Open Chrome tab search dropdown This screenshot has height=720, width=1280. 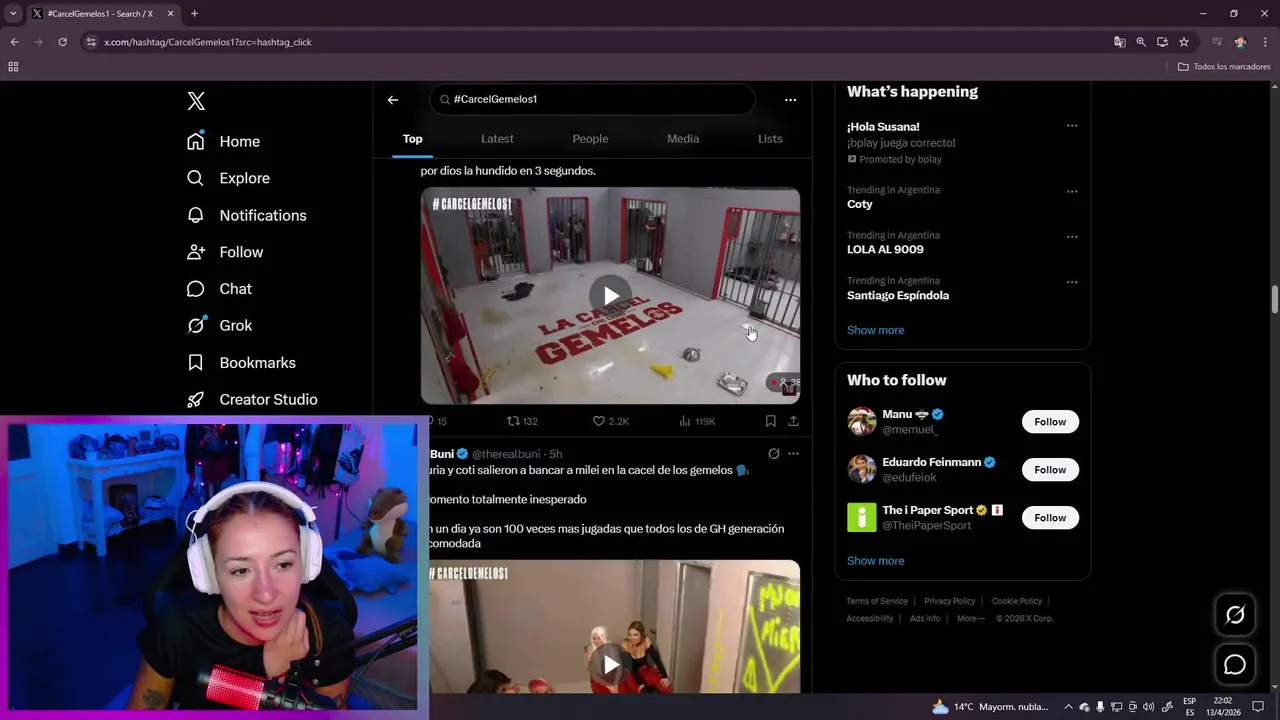[13, 14]
